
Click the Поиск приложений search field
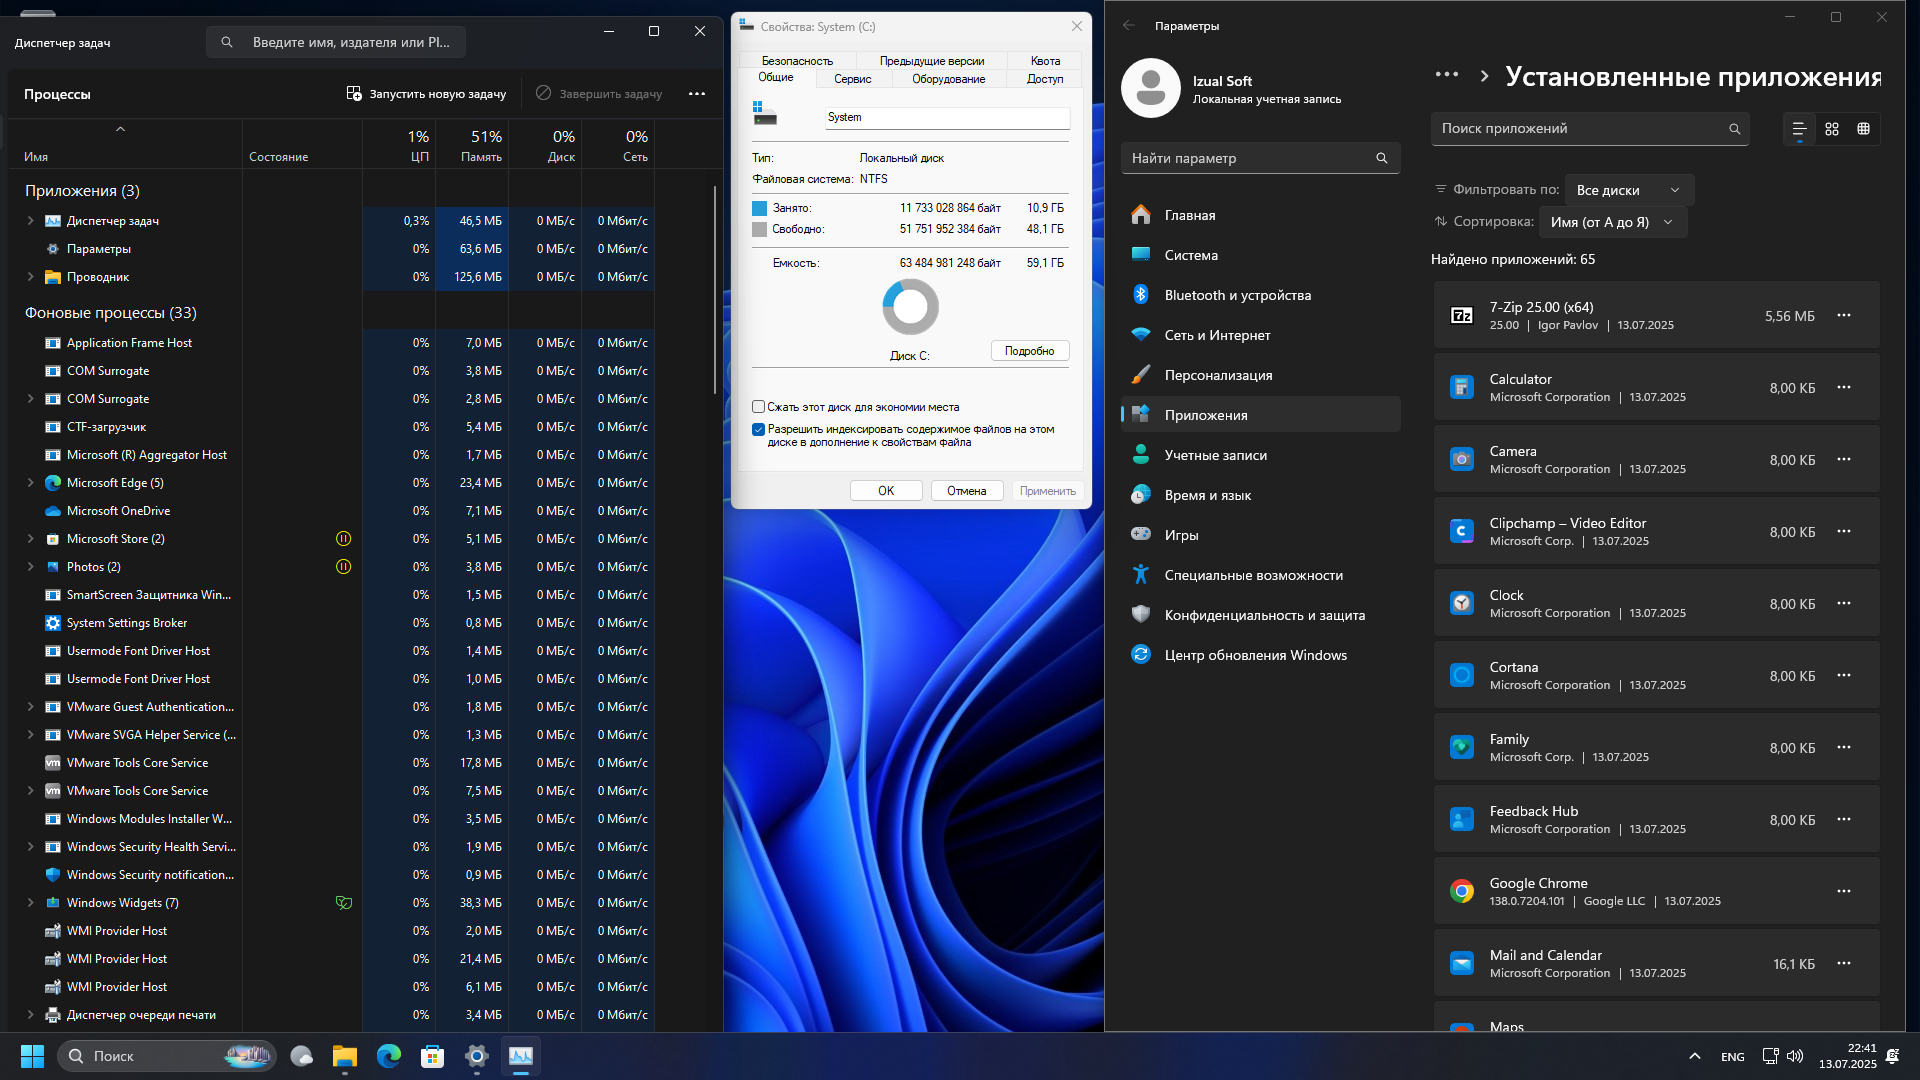1590,129
